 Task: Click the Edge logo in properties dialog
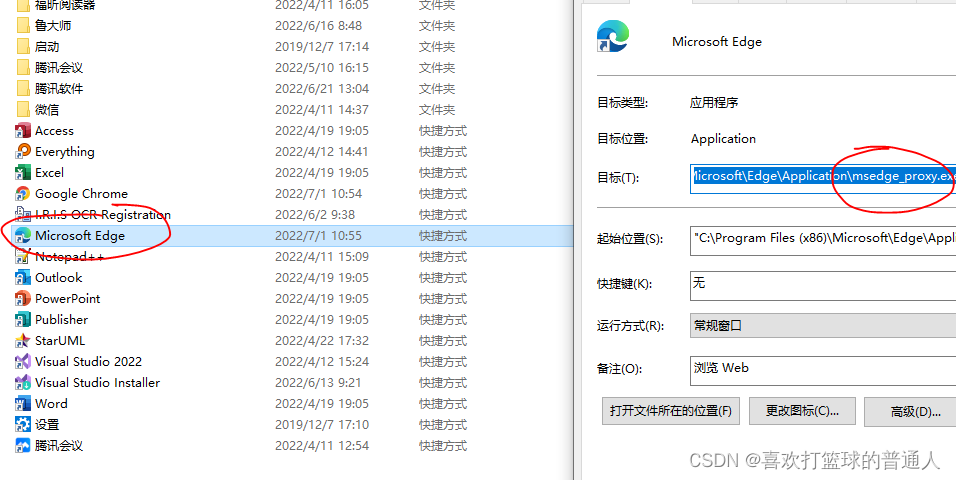613,36
